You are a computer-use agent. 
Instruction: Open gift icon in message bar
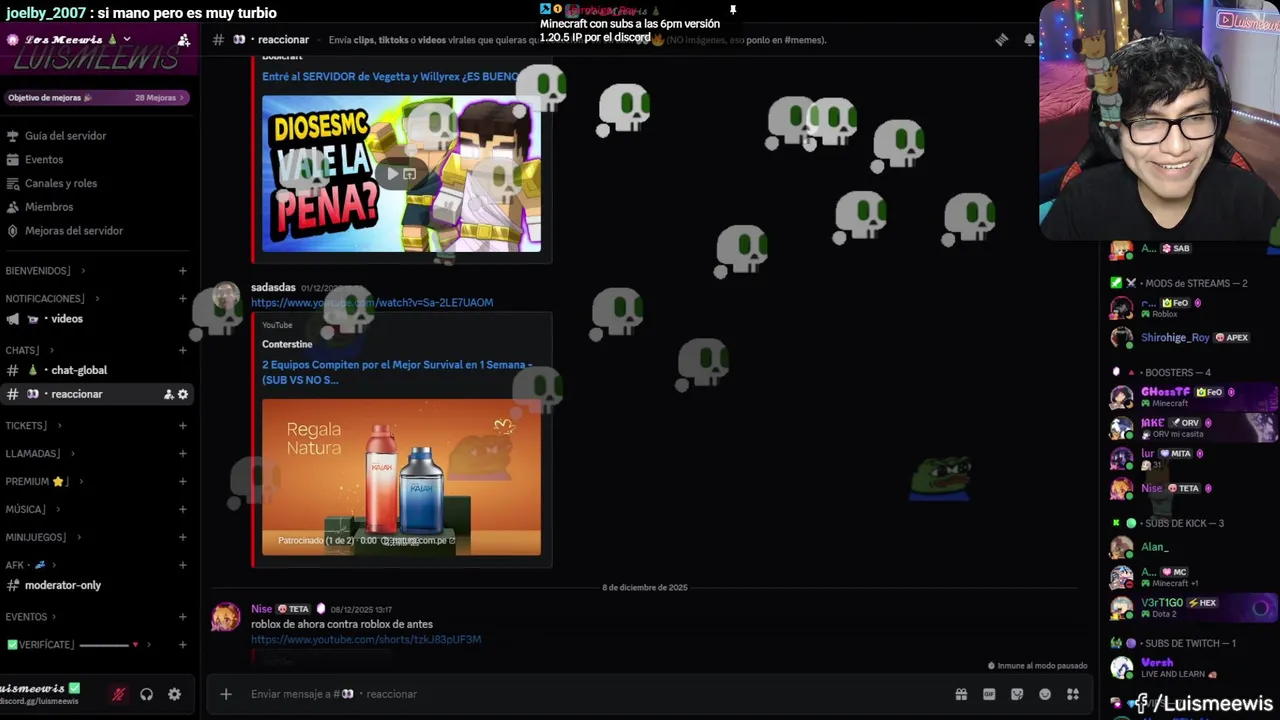pos(961,694)
